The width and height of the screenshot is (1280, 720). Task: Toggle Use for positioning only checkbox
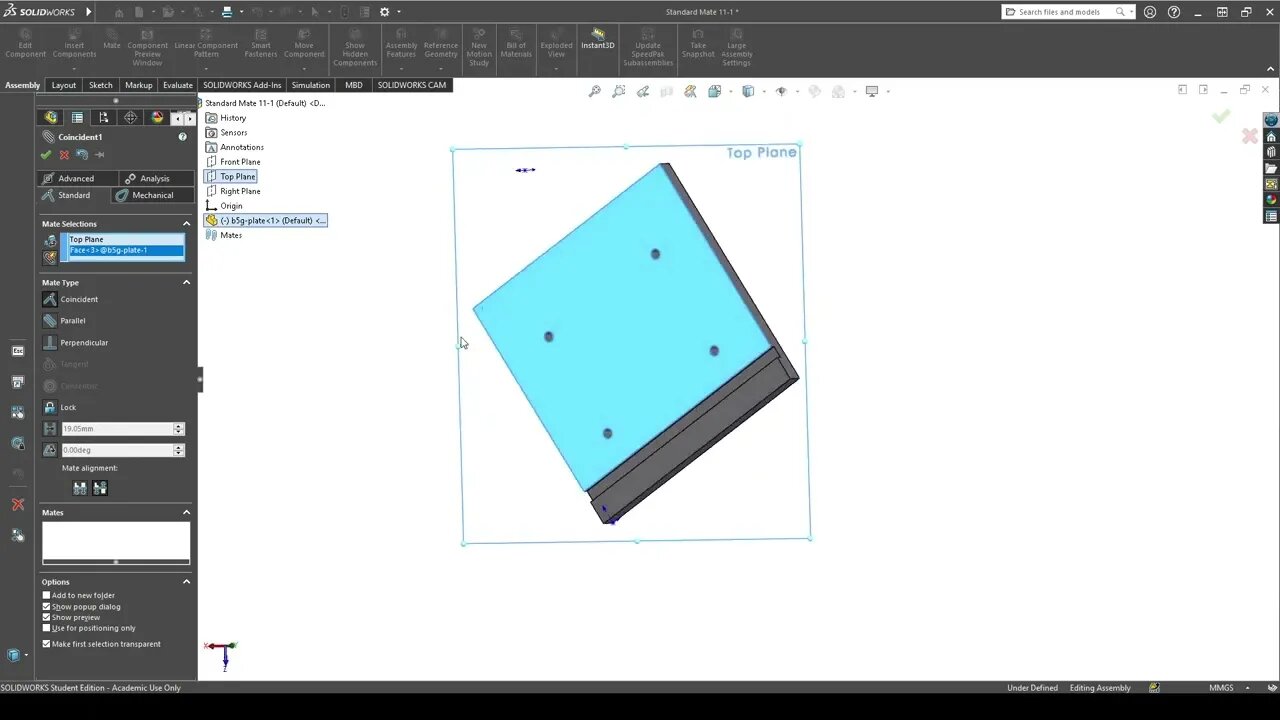coord(46,628)
